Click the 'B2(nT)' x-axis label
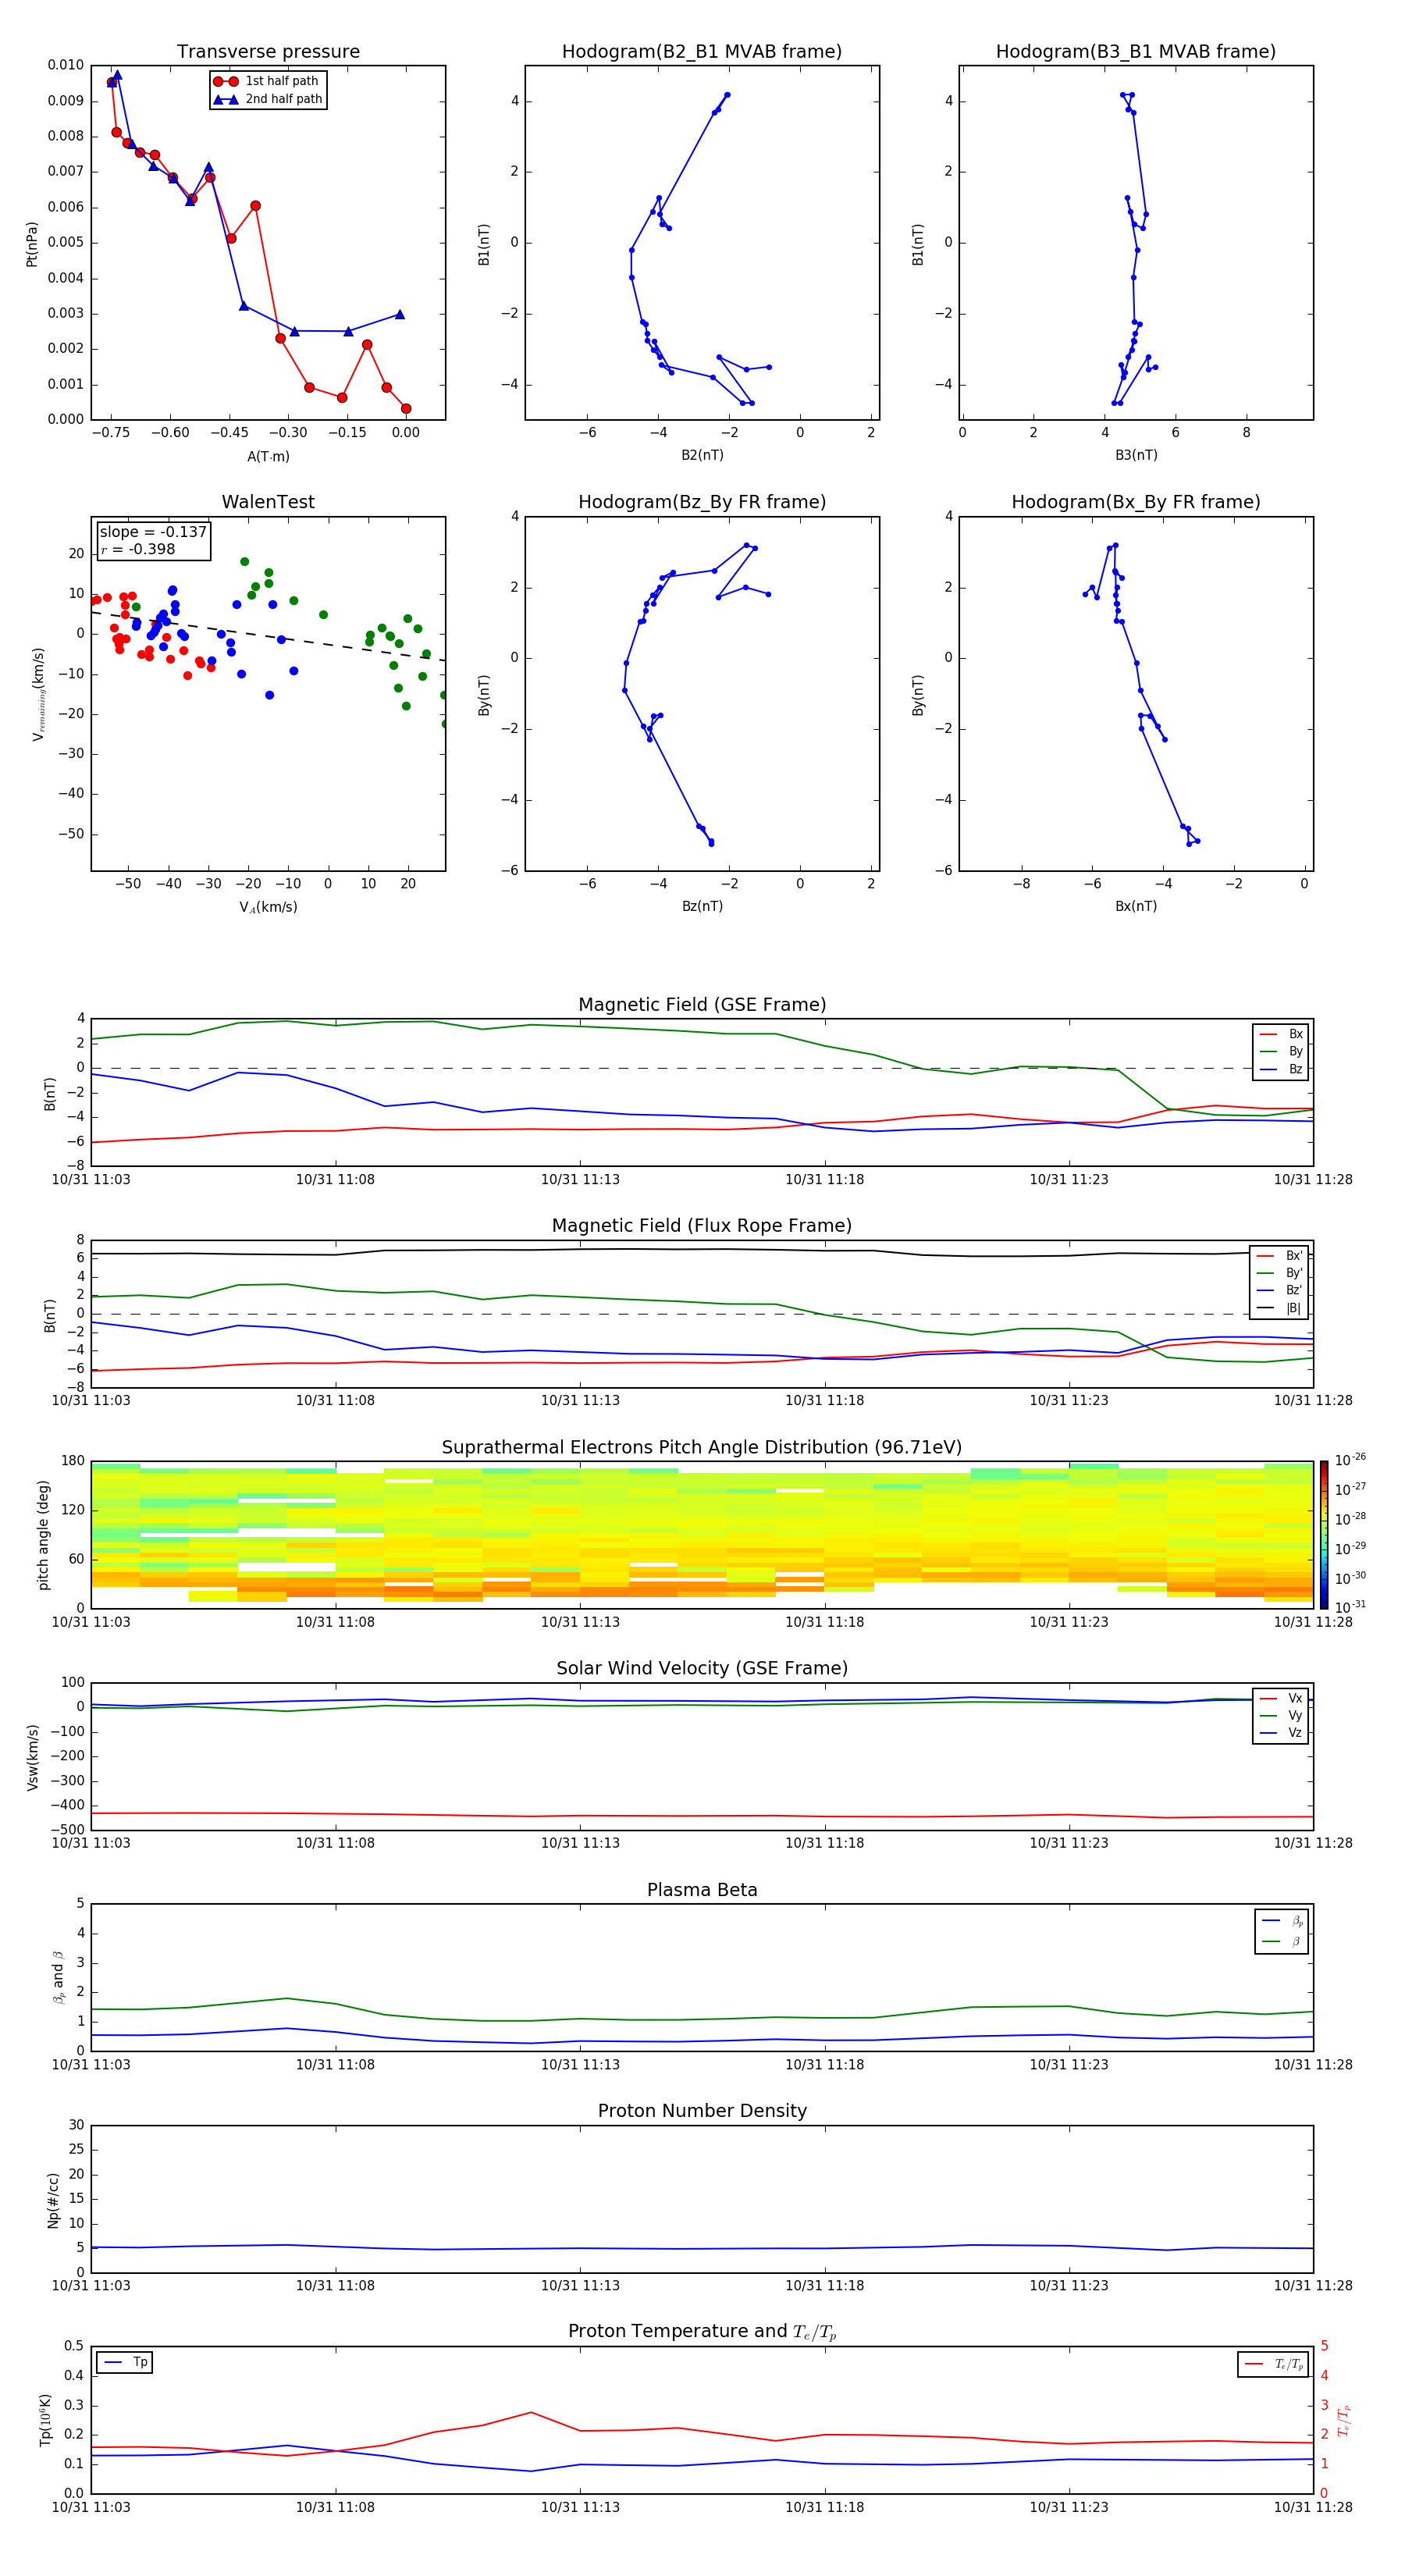Image resolution: width=1405 pixels, height=2576 pixels. pos(702,455)
